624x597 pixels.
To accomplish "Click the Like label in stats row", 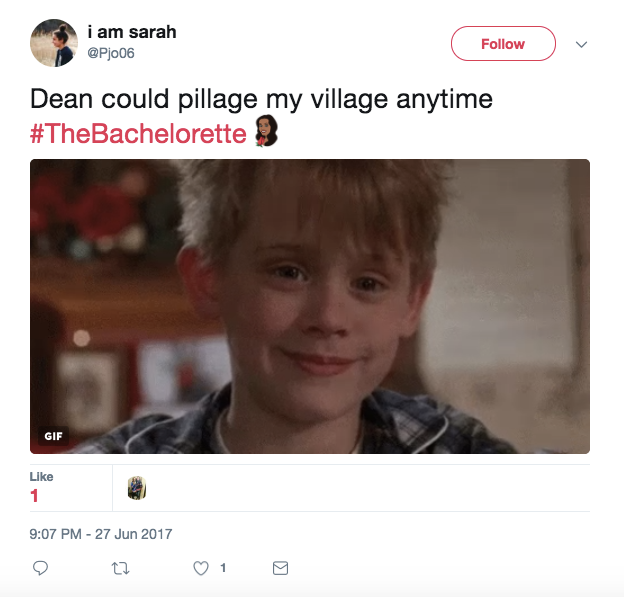I will click(x=41, y=476).
